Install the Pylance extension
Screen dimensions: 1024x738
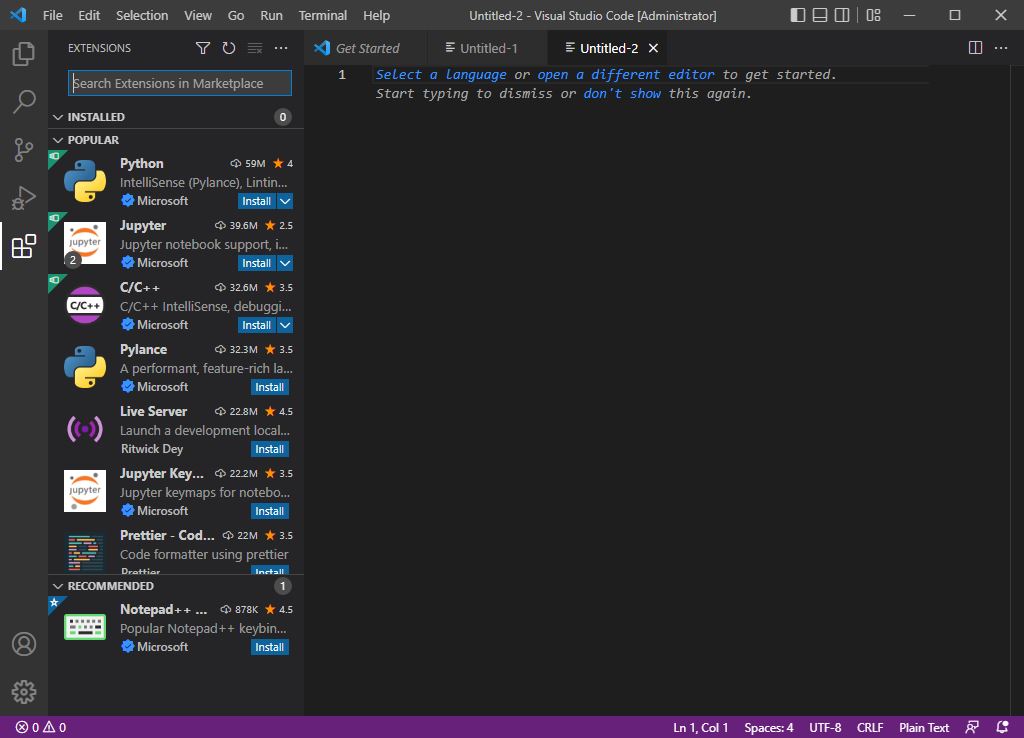point(270,387)
